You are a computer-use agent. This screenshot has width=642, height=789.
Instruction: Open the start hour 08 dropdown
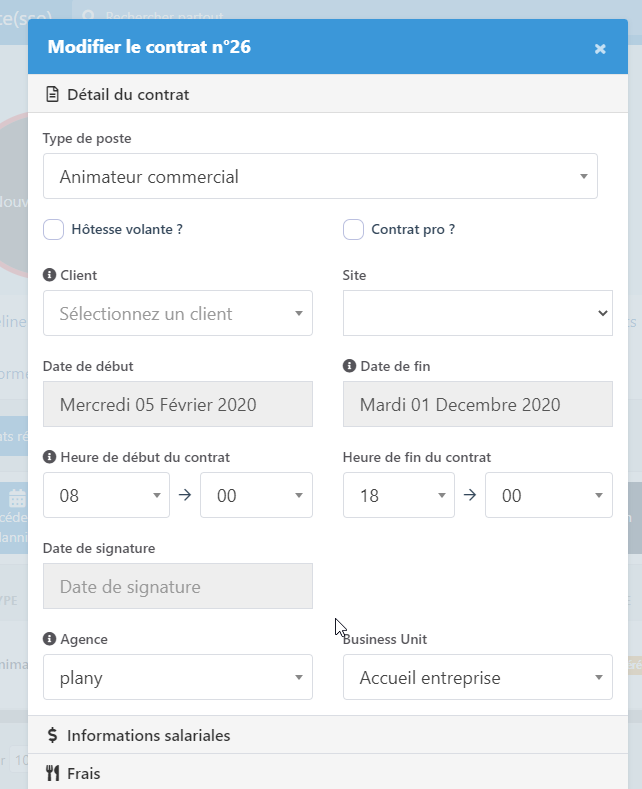pyautogui.click(x=106, y=495)
